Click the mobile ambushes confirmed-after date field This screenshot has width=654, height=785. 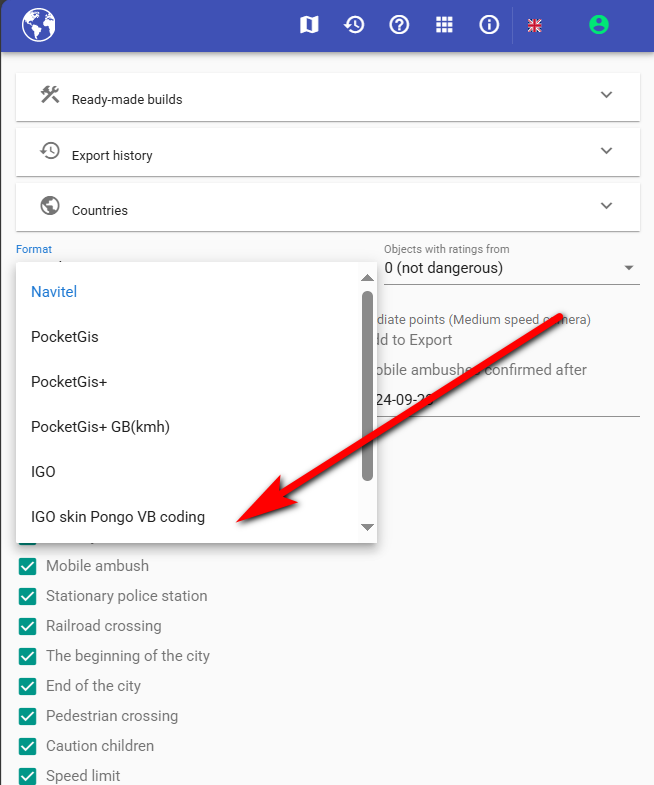[508, 400]
